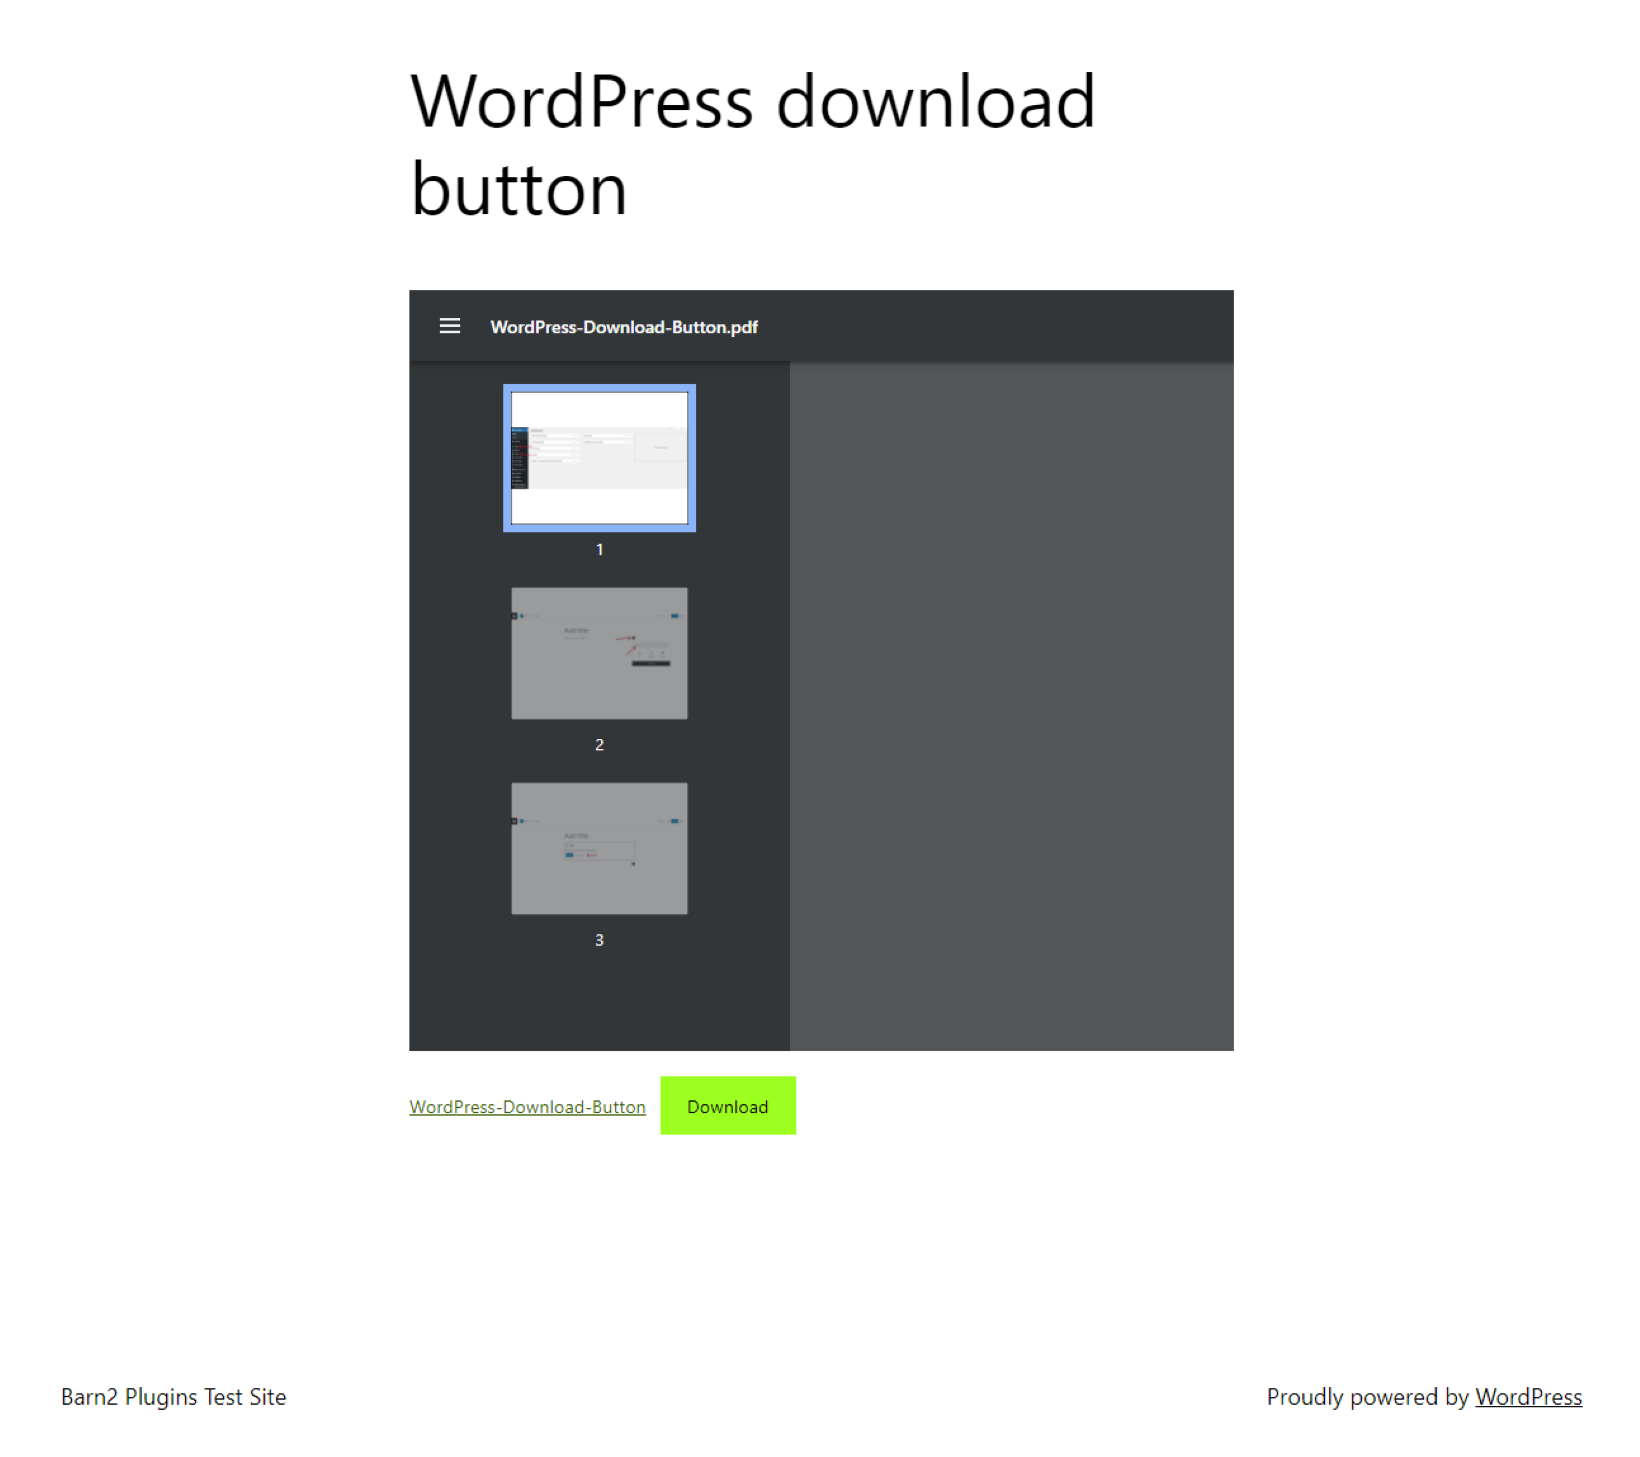Select page 2 thumbnail
The height and width of the screenshot is (1457, 1640).
pos(599,653)
